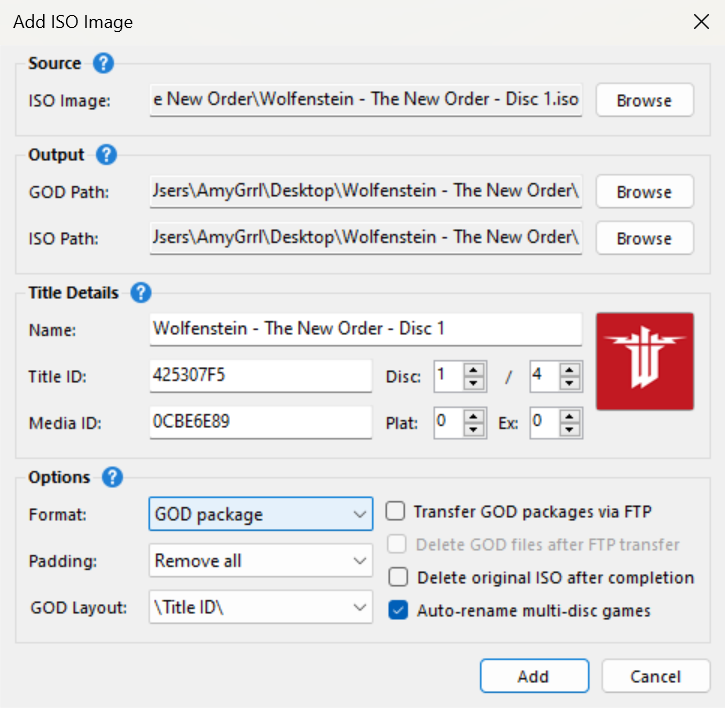Screen dimensions: 725x708
Task: Click the Ex value field
Action: [x=545, y=422]
